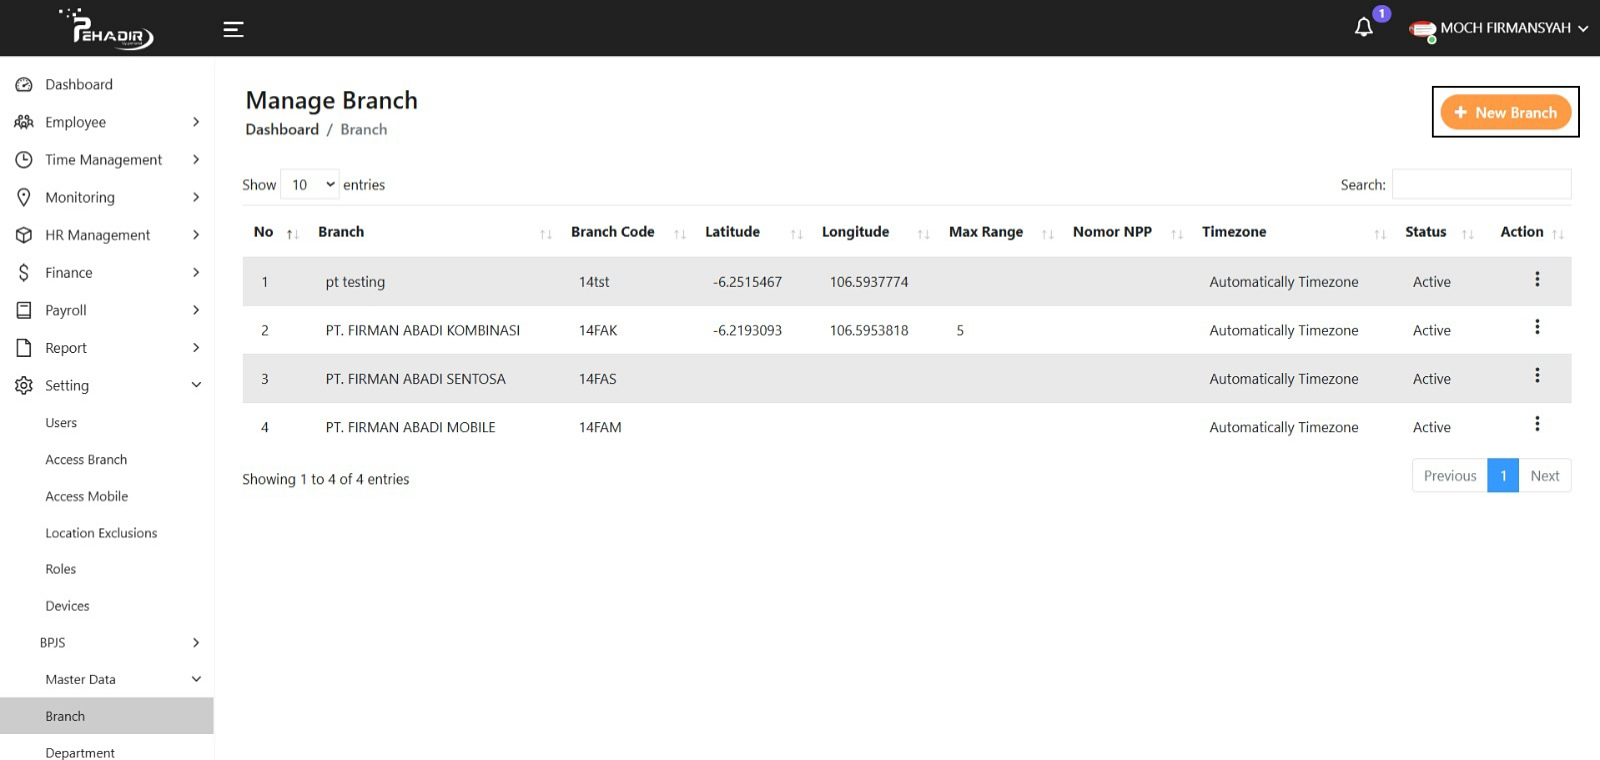Click the Setting gear icon

[24, 385]
